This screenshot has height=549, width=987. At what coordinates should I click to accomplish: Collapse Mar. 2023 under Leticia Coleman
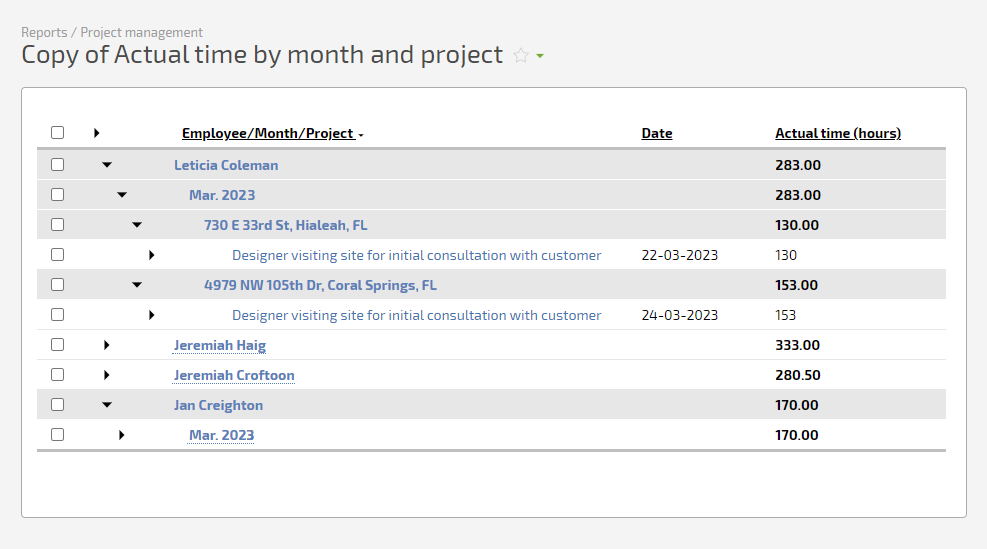point(122,195)
